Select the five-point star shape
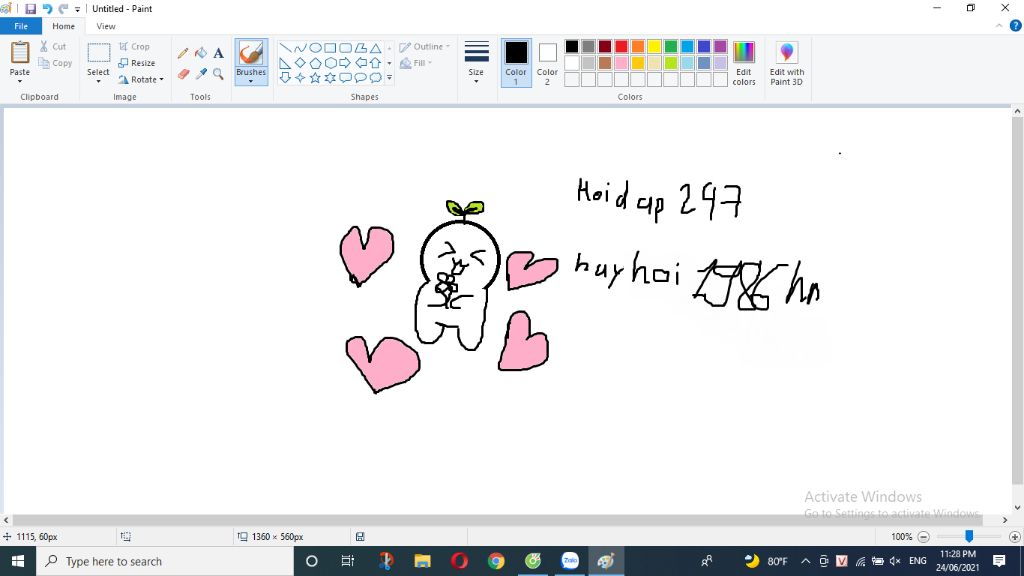 coord(315,78)
